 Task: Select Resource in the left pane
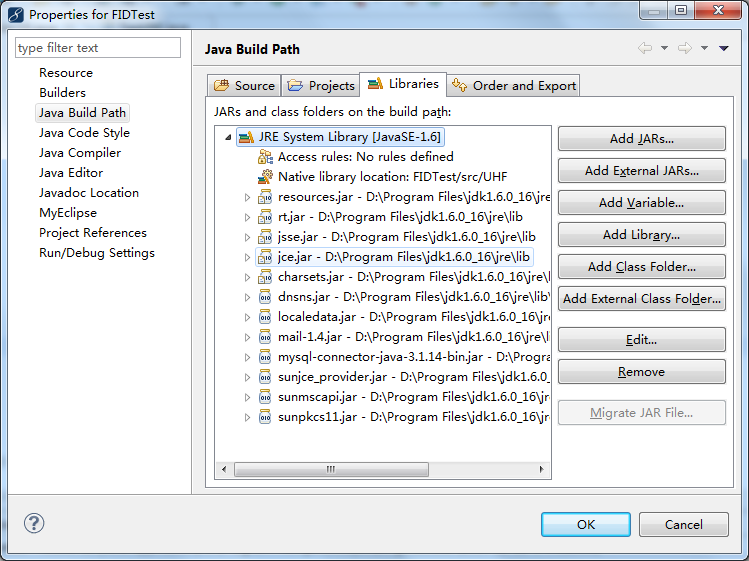(x=66, y=73)
